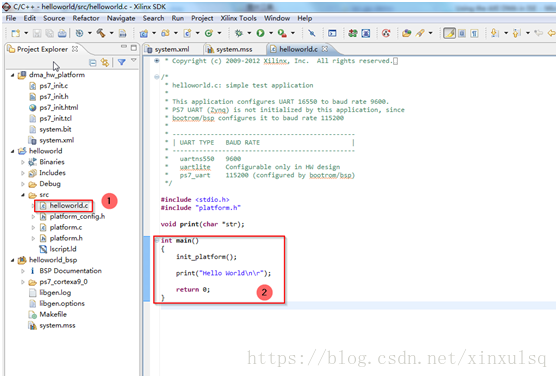The height and width of the screenshot is (378, 558).
Task: Click the Toggle Mark Occurrences highlighter icon
Action: 449,33
